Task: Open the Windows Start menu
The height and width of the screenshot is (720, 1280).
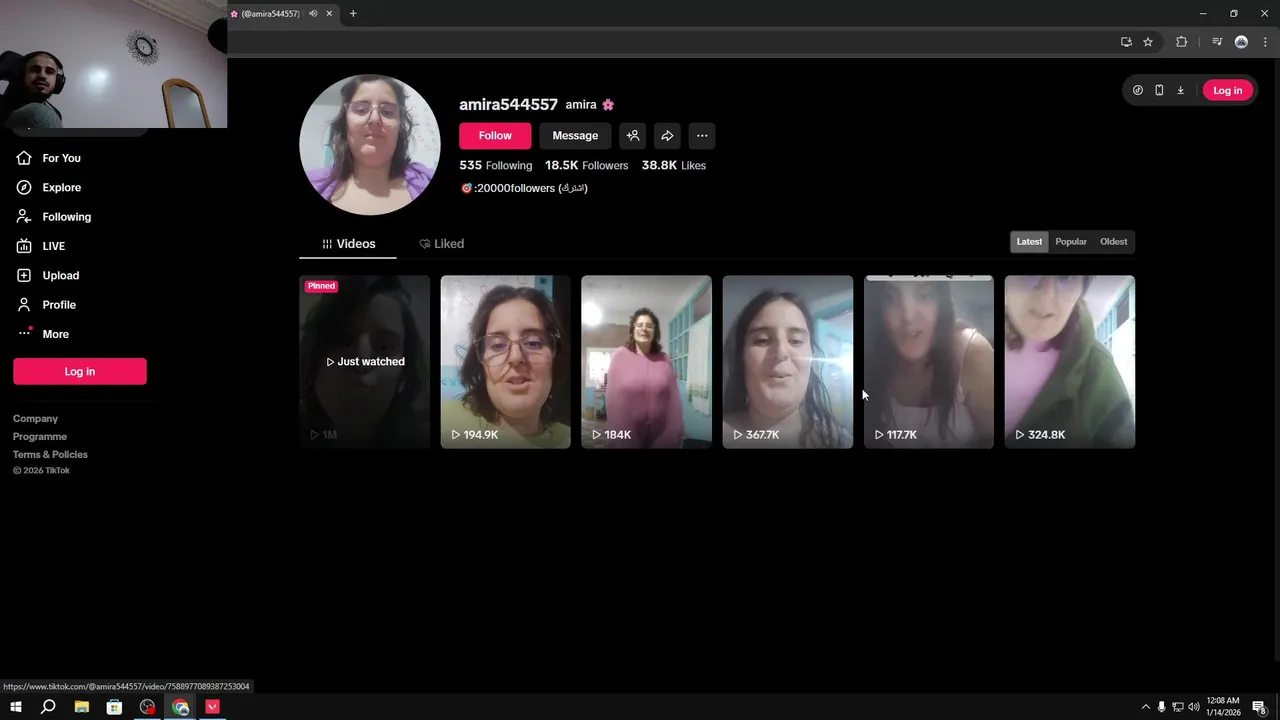Action: point(15,707)
